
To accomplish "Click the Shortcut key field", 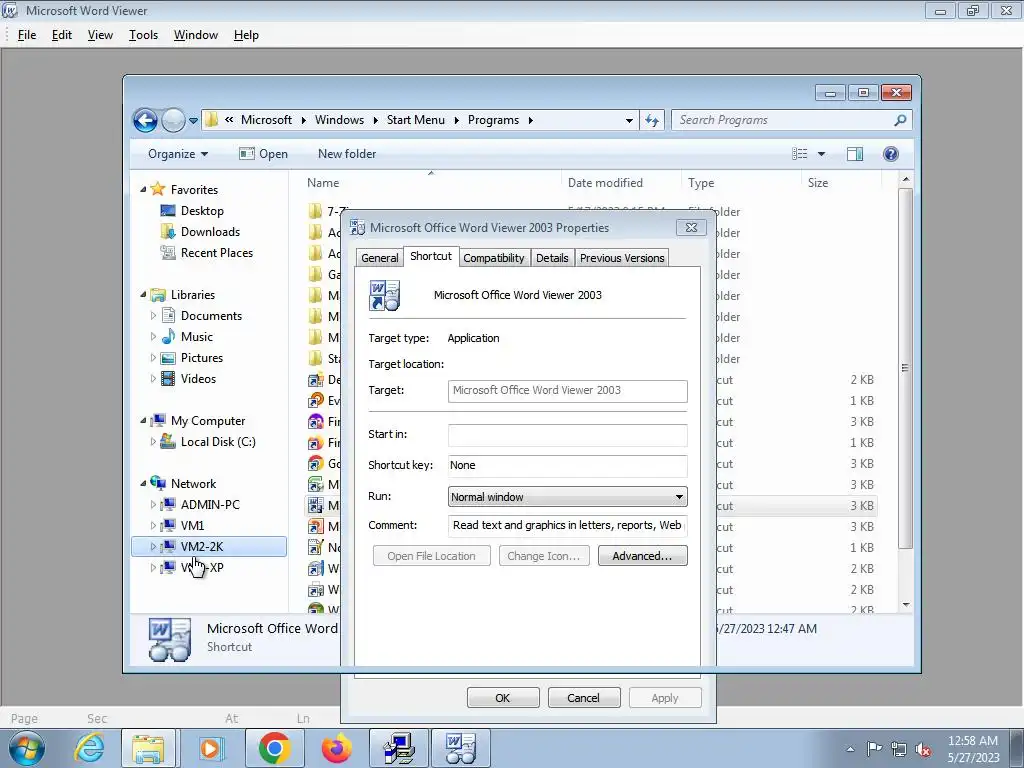I will click(568, 466).
